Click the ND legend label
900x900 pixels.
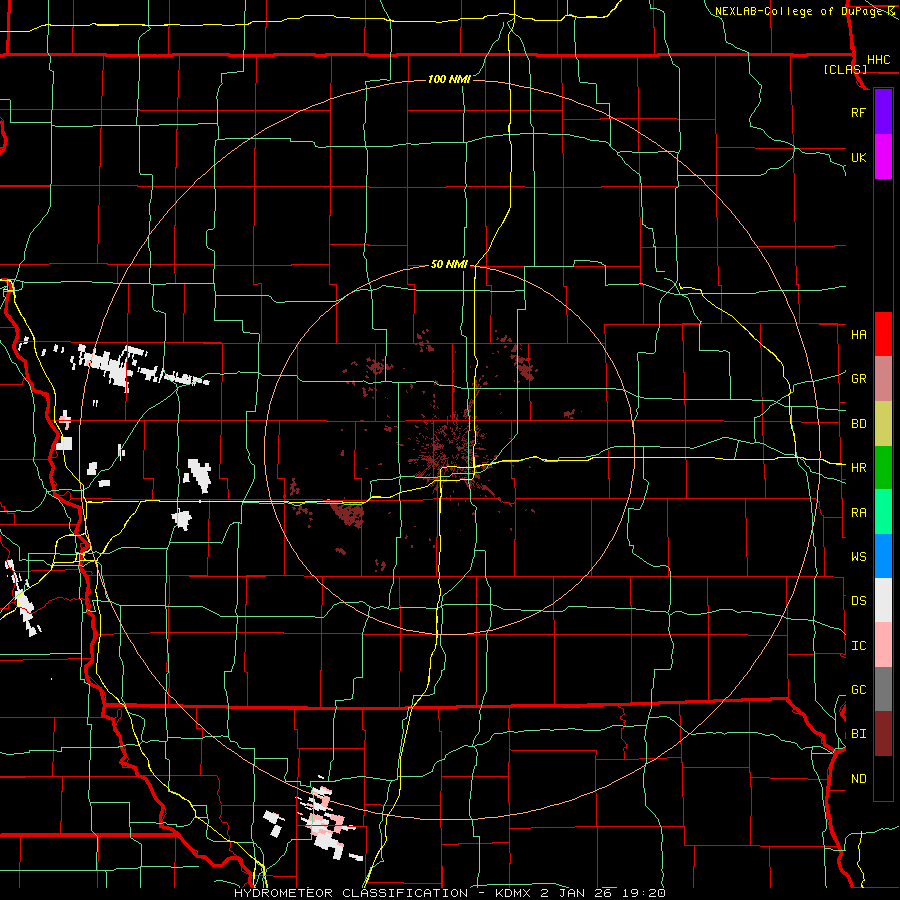point(858,779)
